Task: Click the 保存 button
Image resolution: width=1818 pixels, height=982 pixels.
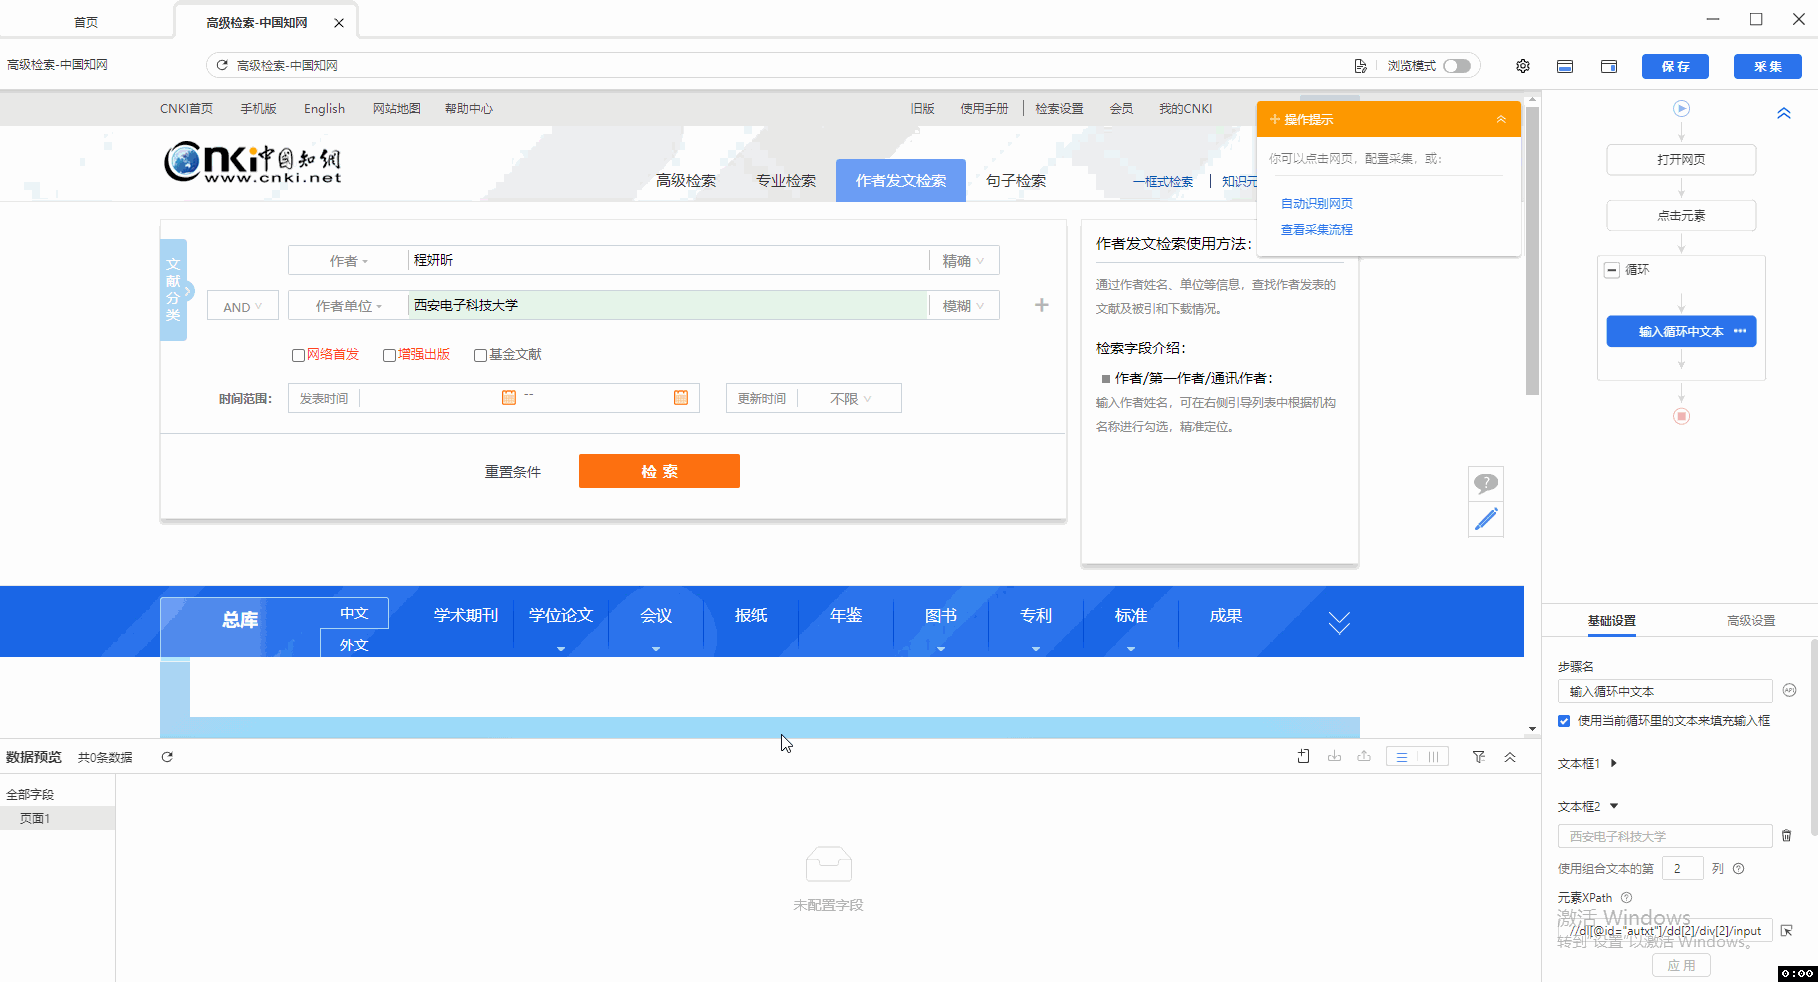Action: (x=1675, y=66)
